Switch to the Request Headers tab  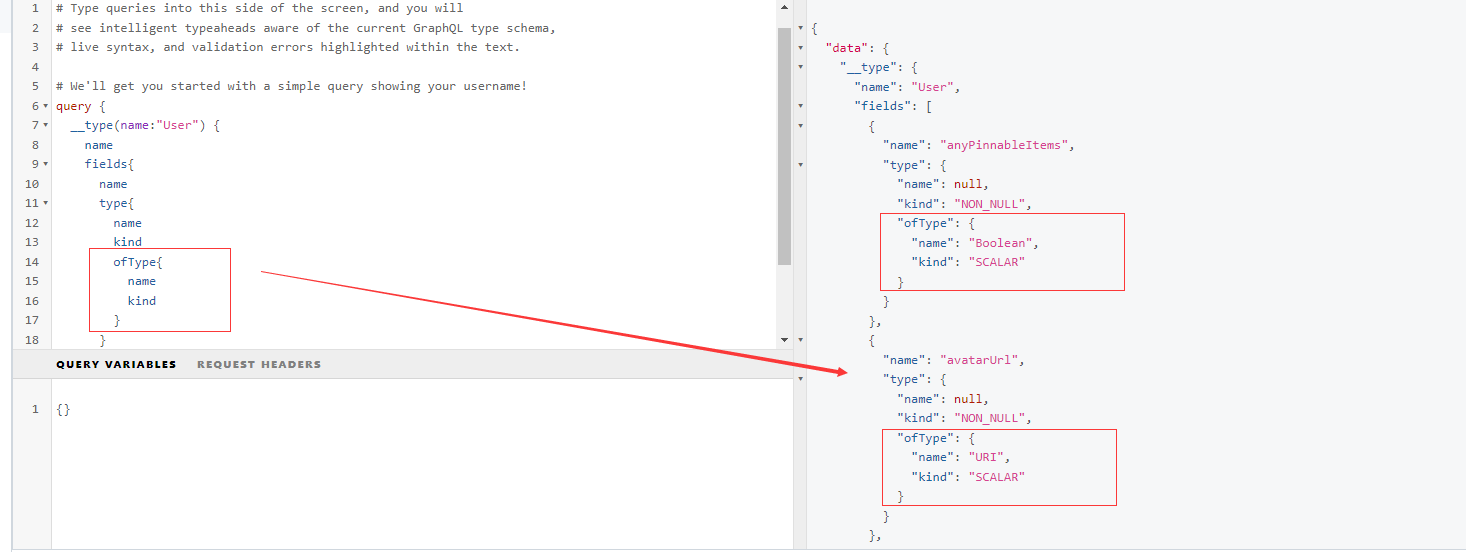259,365
